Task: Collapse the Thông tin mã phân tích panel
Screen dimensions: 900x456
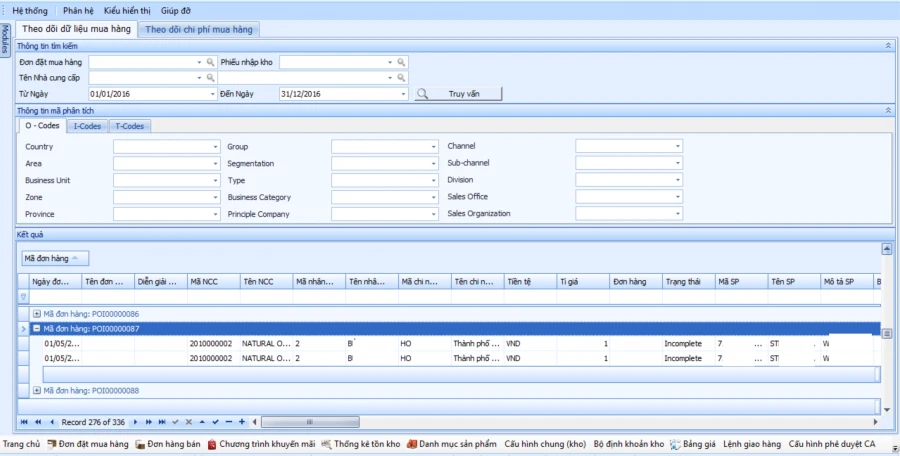Action: point(888,110)
